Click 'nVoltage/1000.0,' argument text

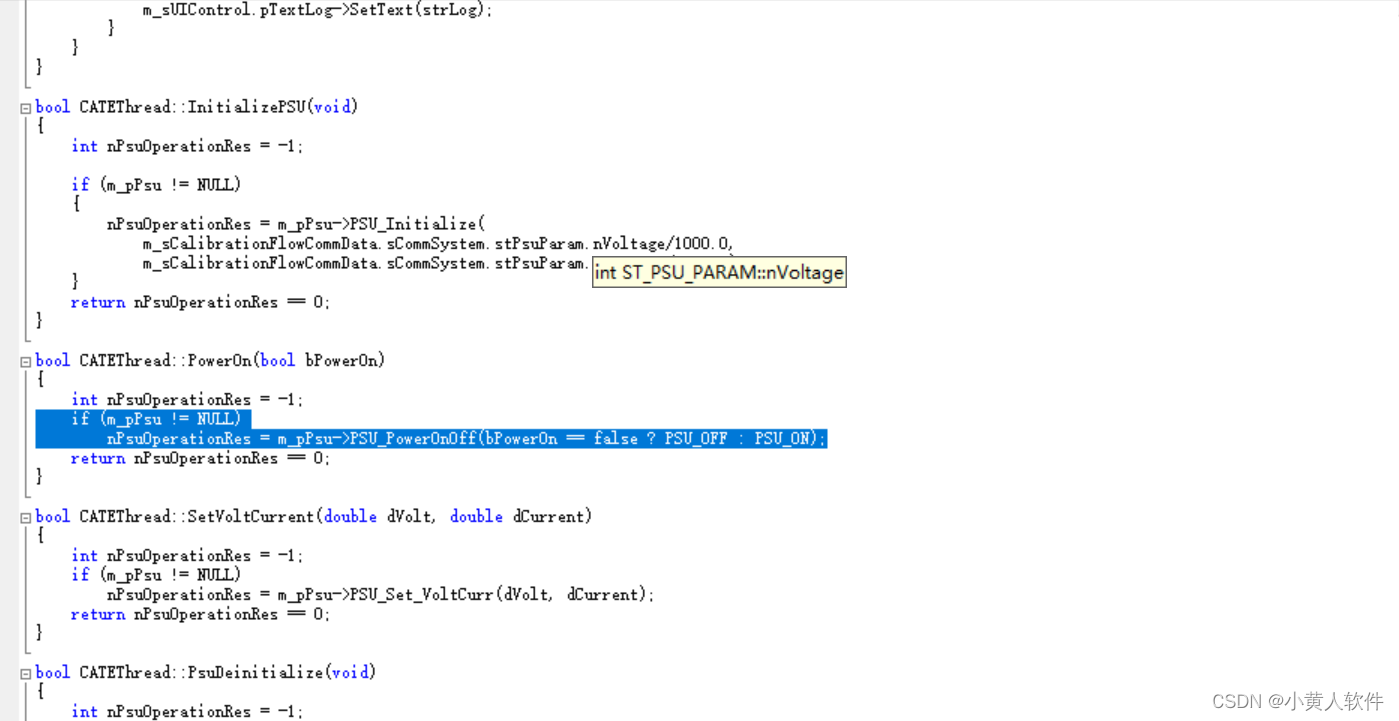point(664,243)
